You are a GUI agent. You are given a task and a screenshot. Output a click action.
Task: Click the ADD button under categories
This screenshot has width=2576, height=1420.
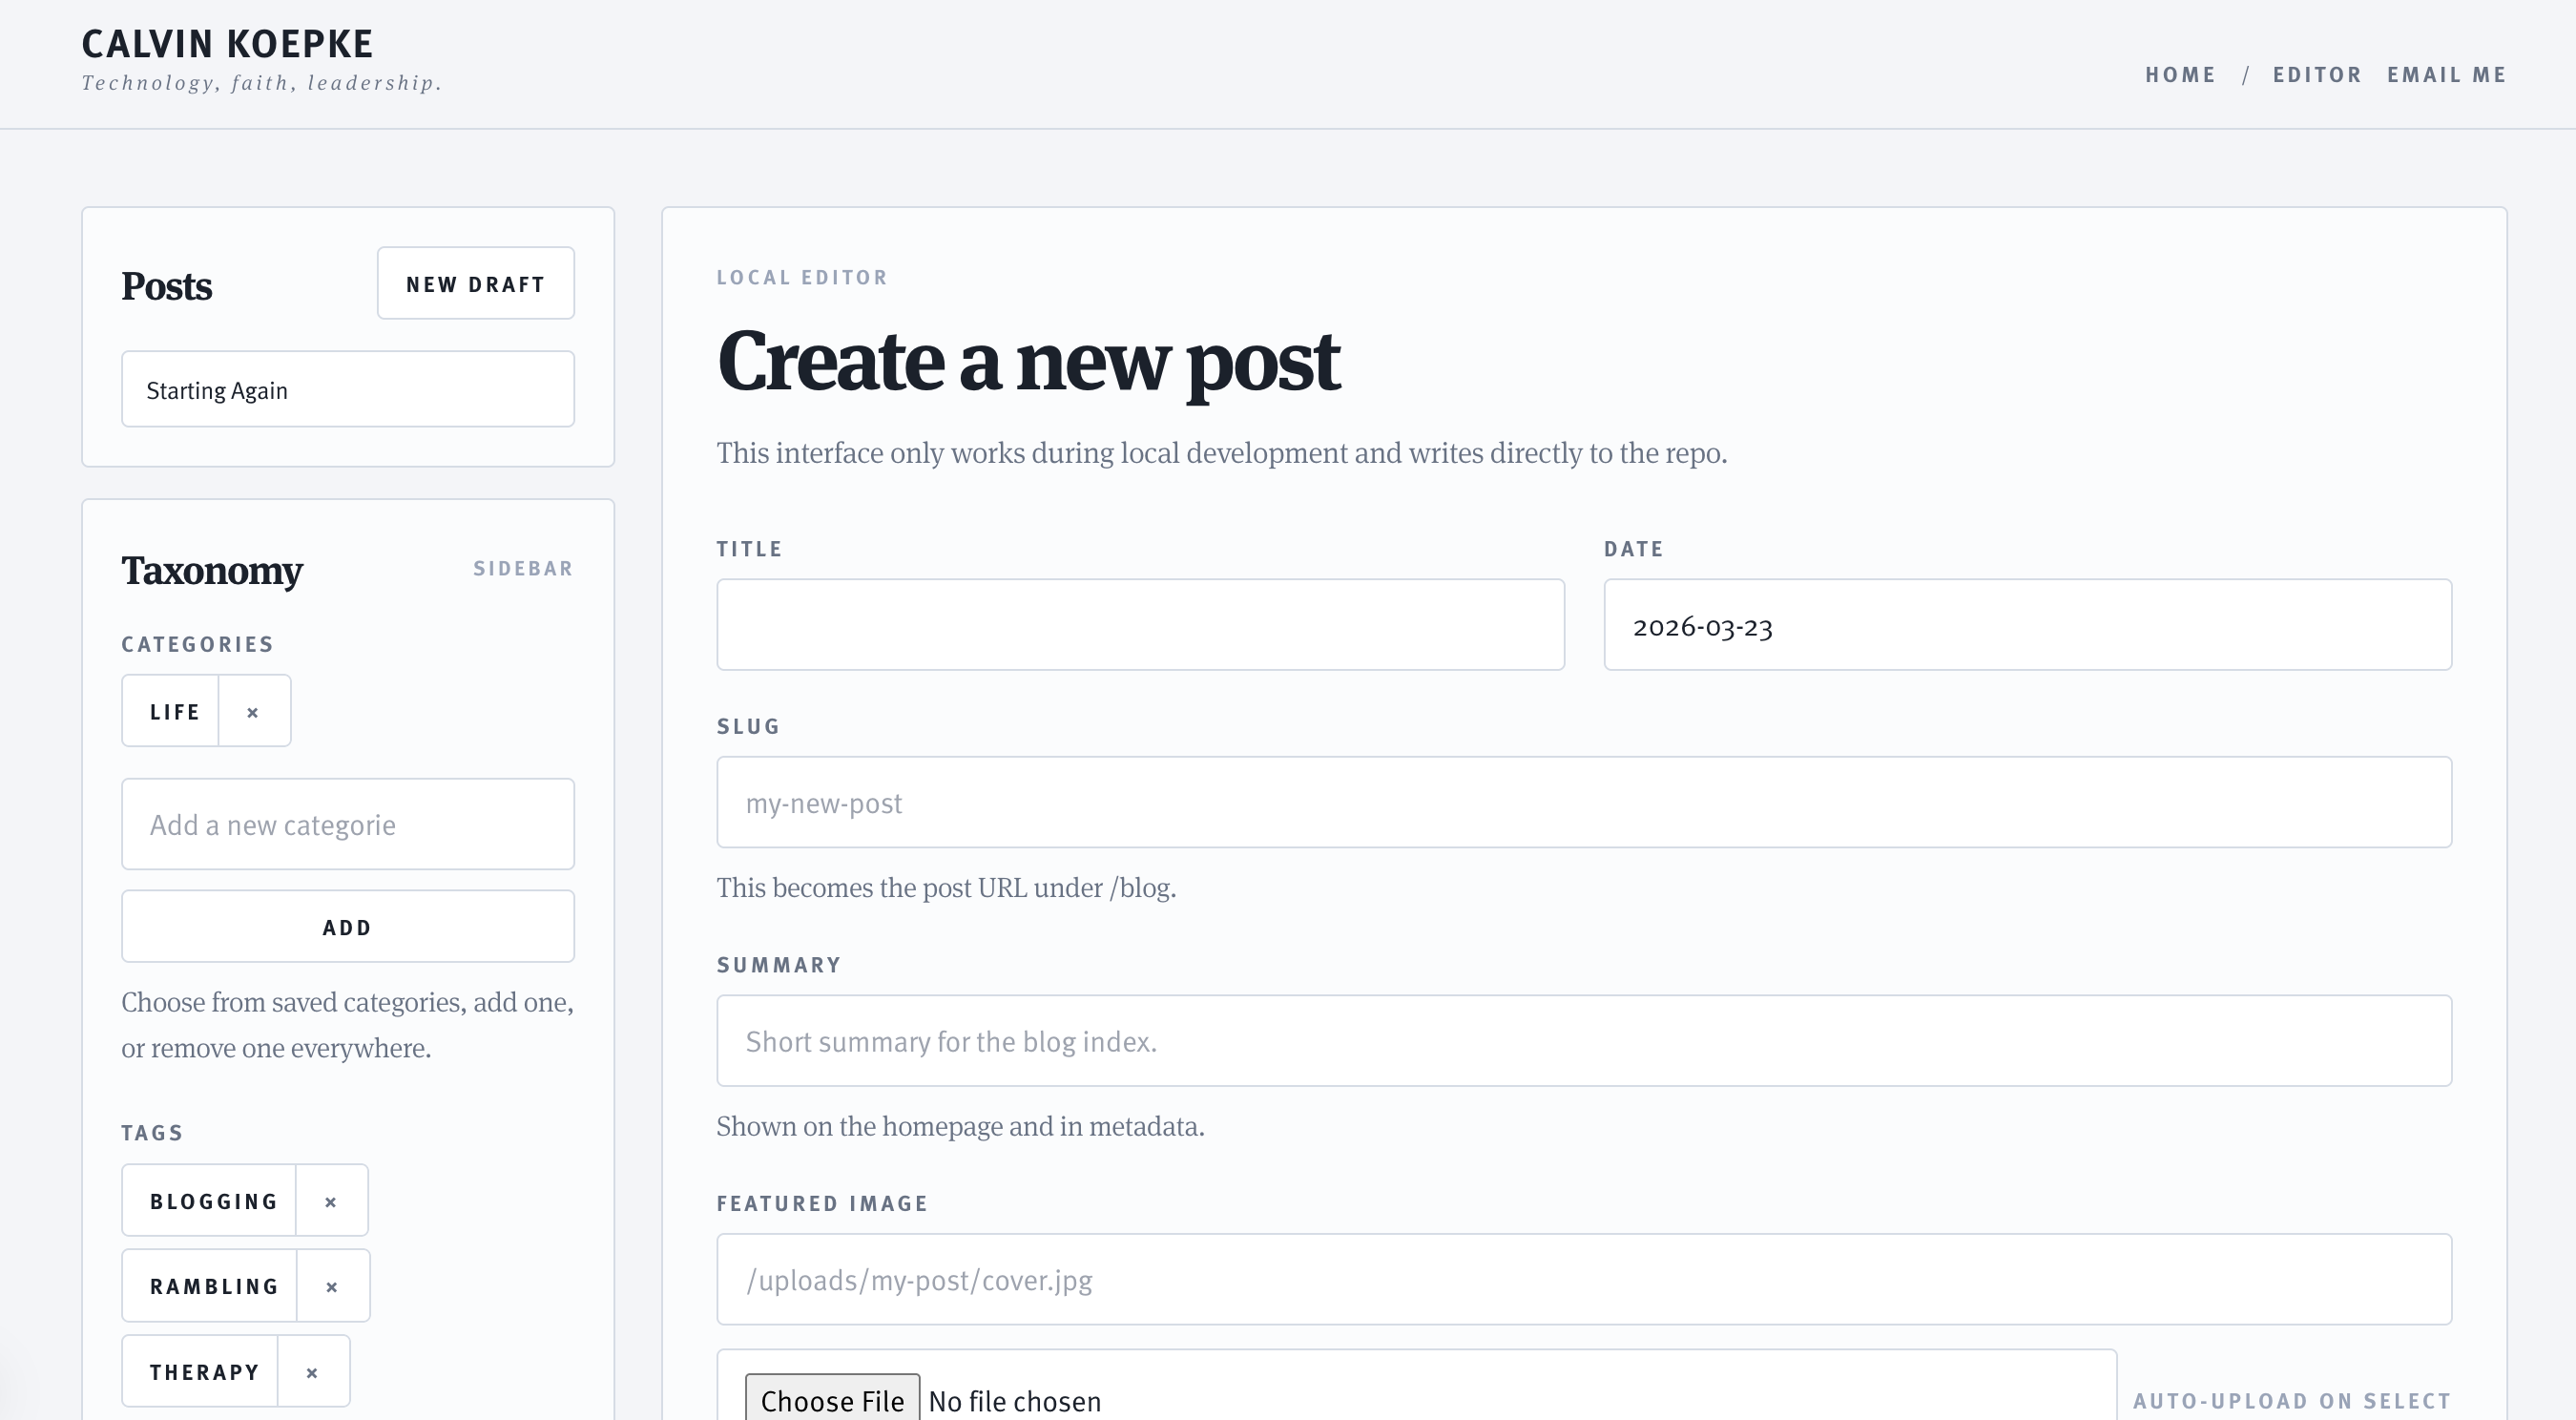coord(346,926)
